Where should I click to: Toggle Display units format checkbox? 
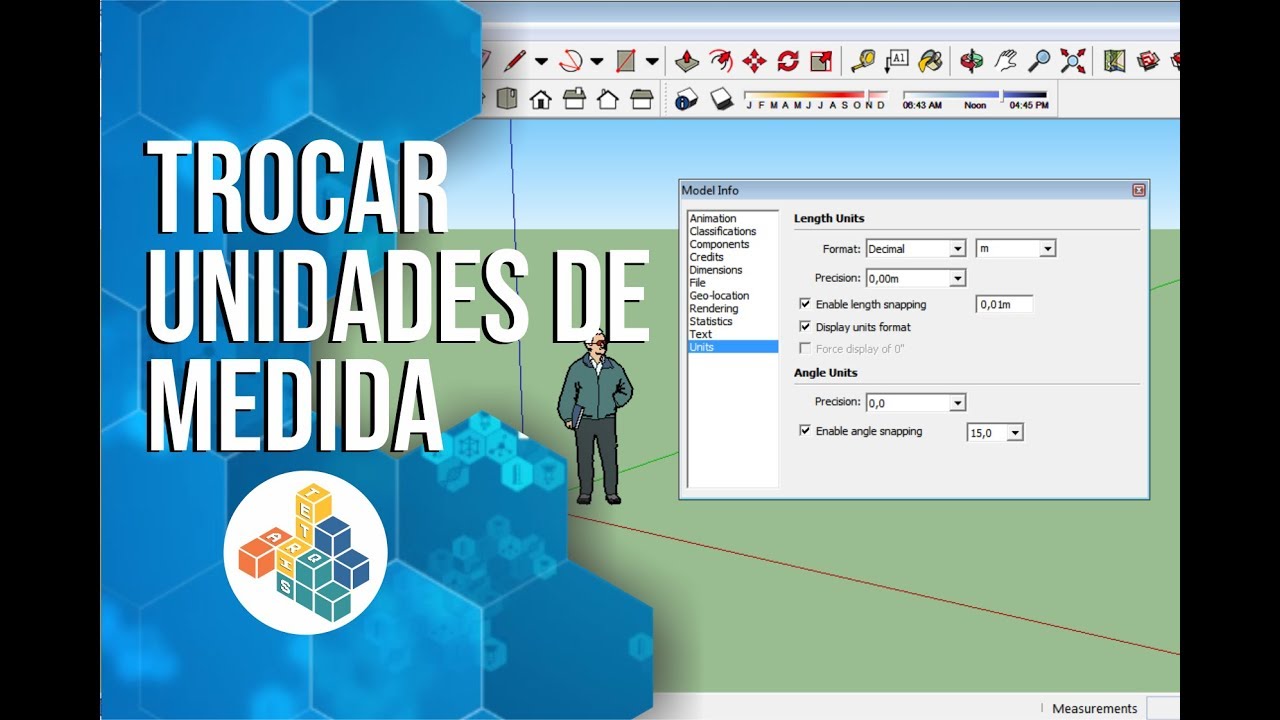tap(805, 327)
